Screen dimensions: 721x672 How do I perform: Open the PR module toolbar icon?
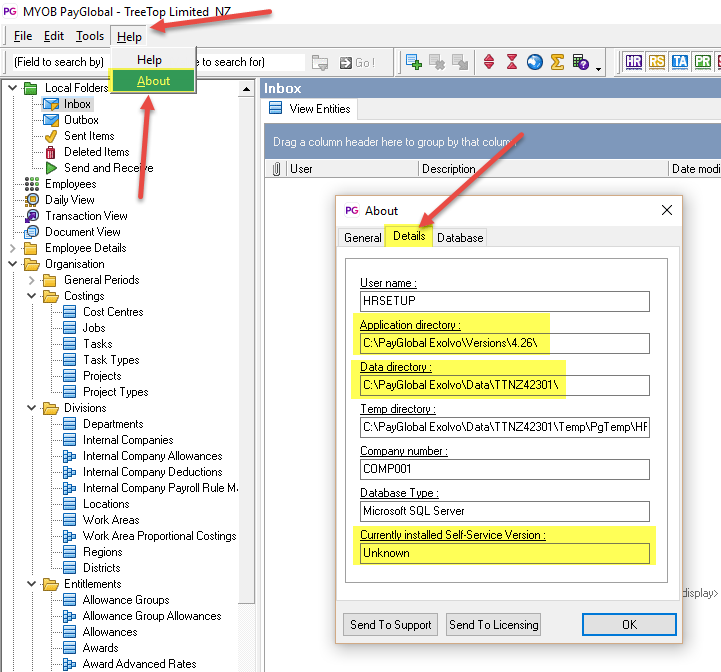[703, 62]
